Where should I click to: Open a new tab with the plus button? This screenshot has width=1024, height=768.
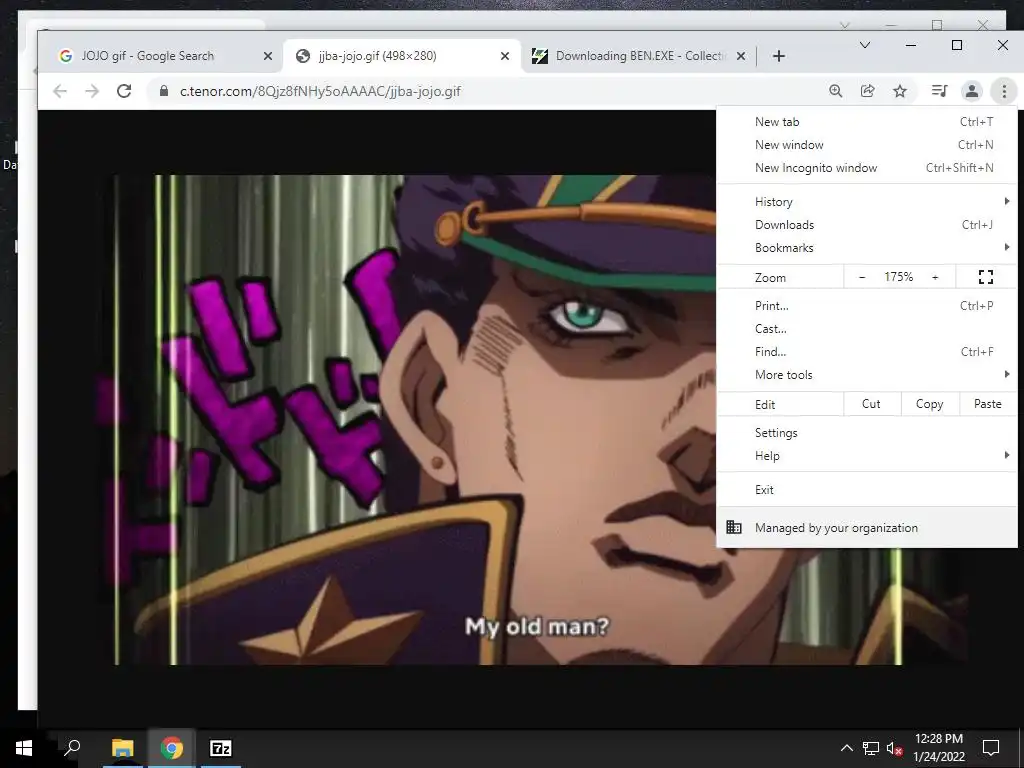[778, 56]
